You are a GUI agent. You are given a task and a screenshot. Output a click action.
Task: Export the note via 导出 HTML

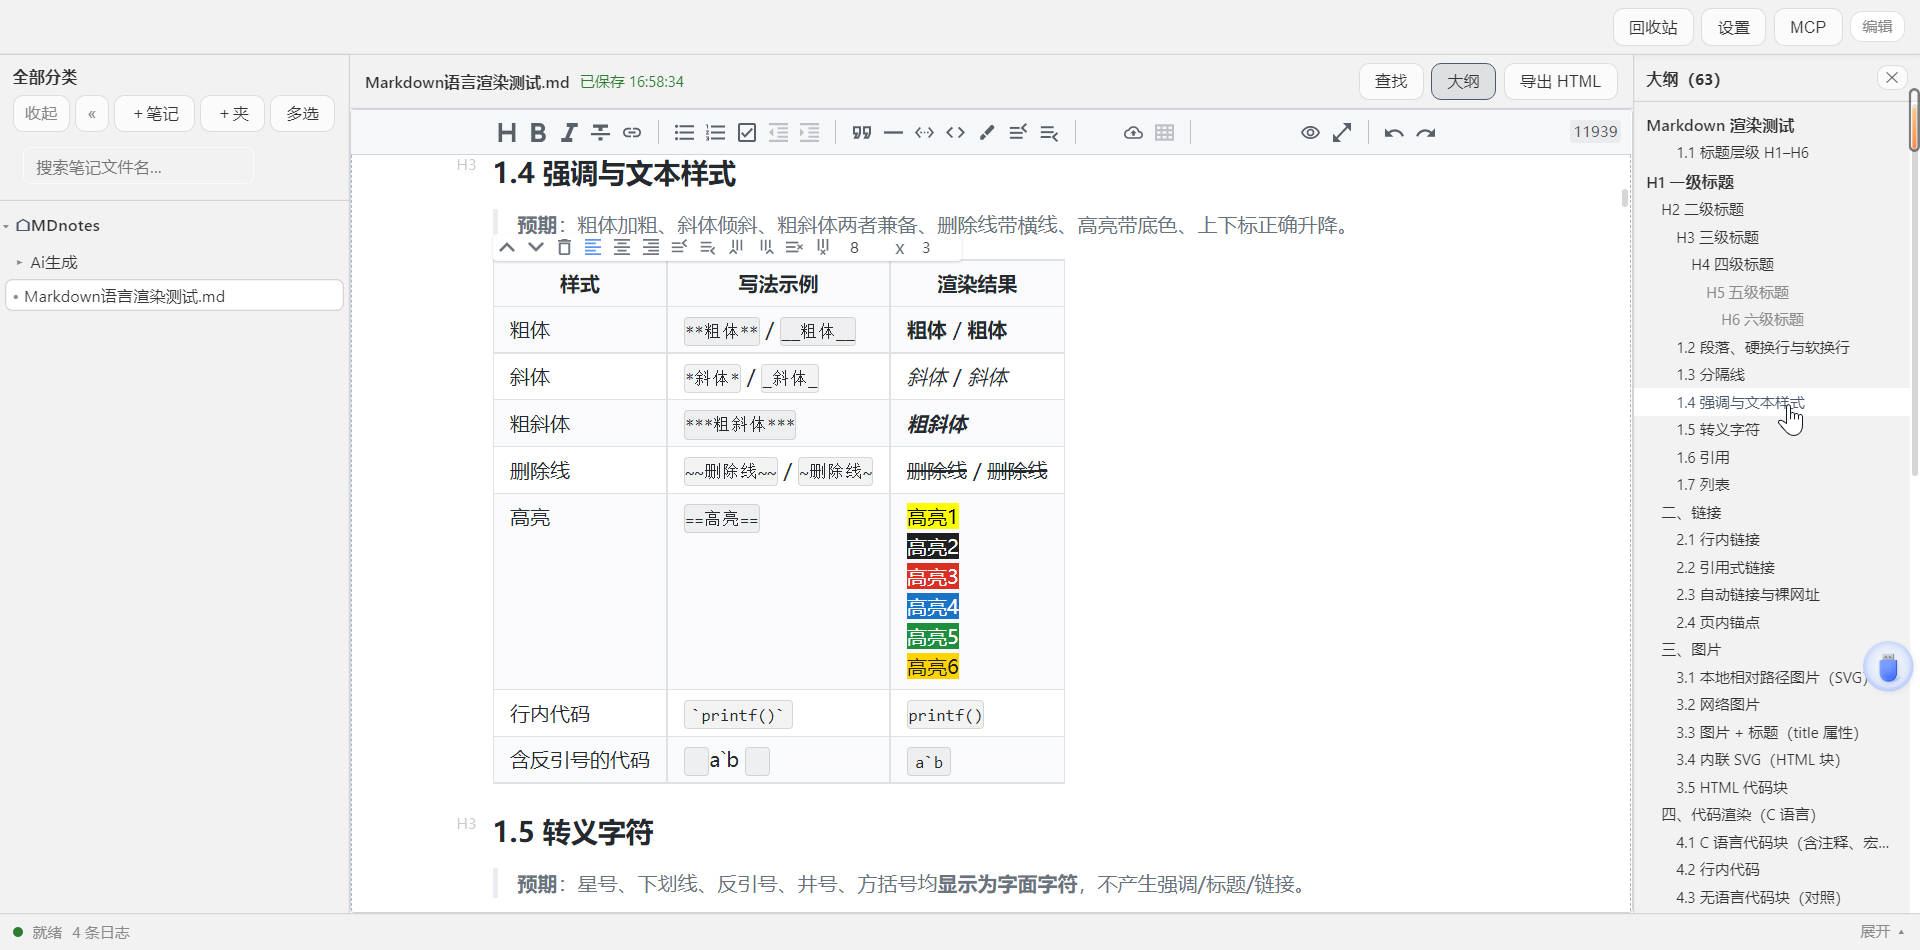point(1560,81)
